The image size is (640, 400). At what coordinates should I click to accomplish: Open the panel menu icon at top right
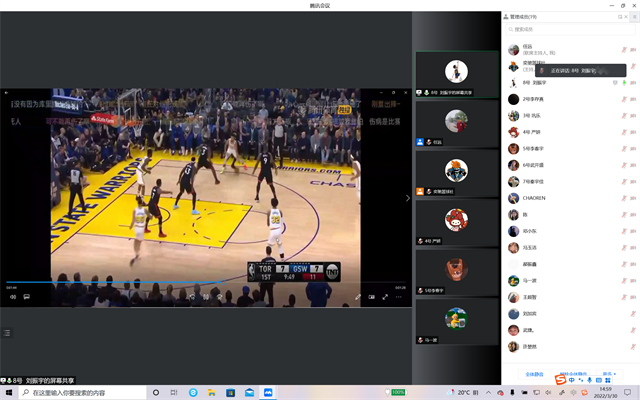click(634, 17)
